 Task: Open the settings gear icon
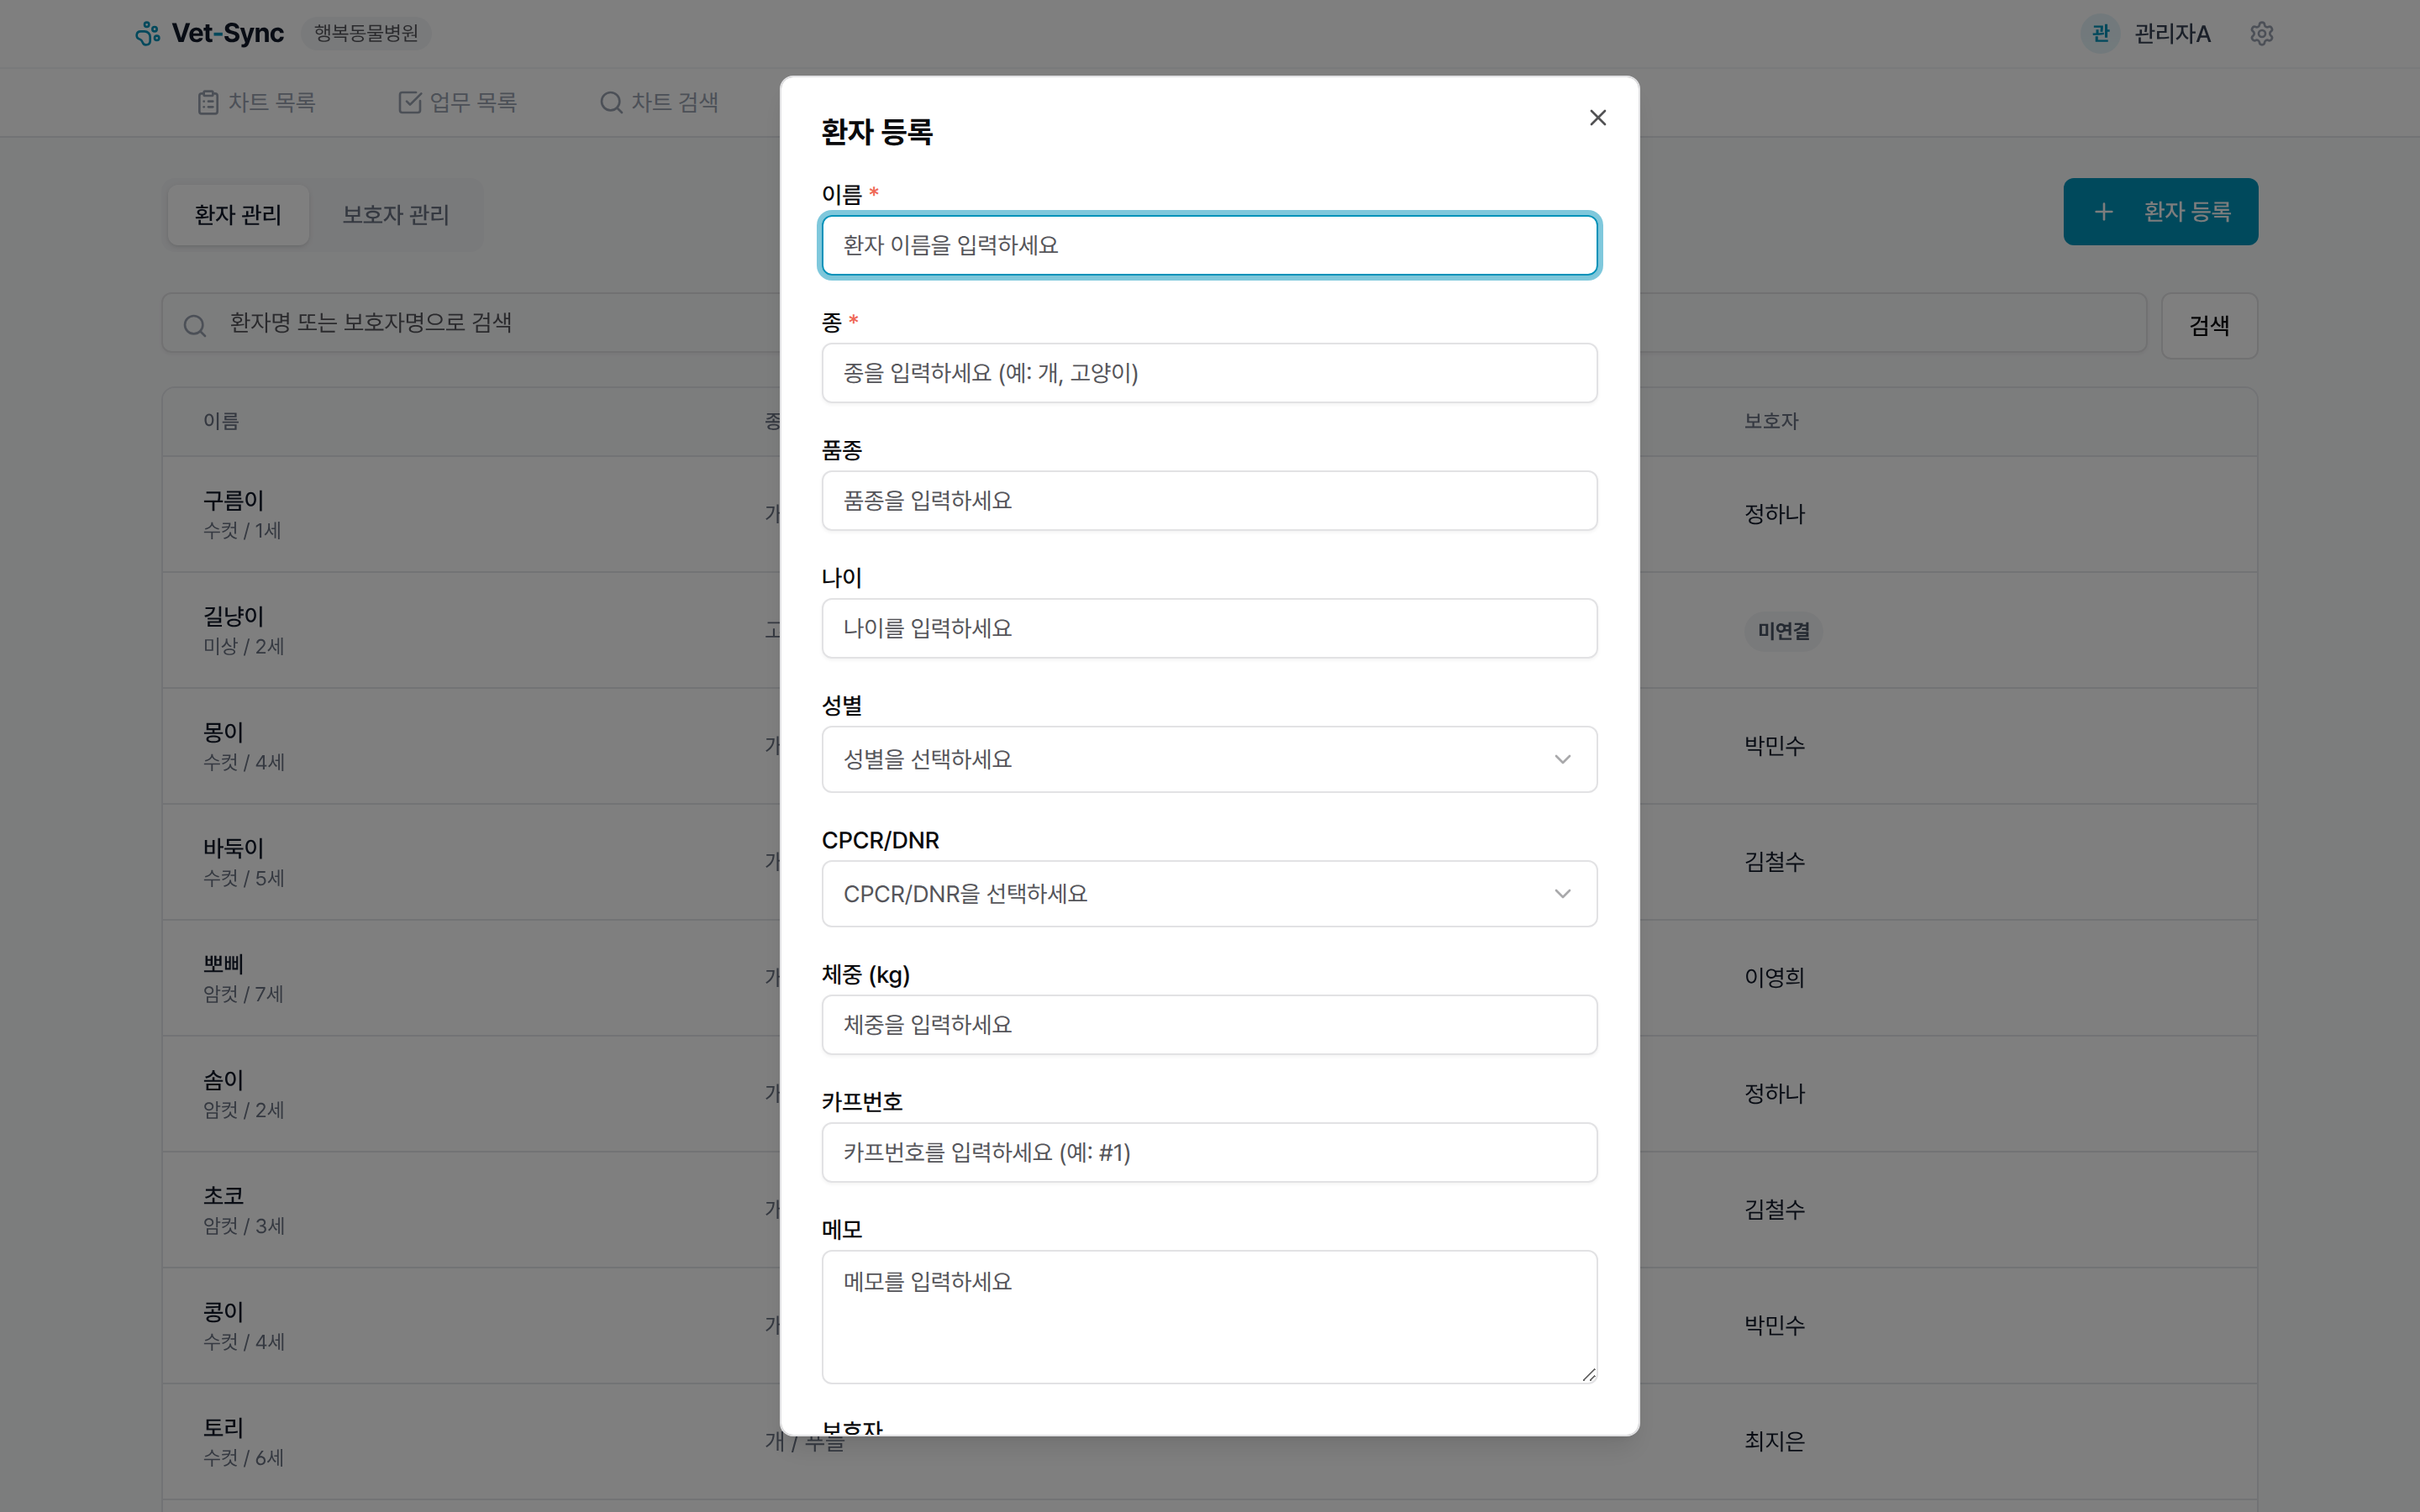coord(2262,33)
